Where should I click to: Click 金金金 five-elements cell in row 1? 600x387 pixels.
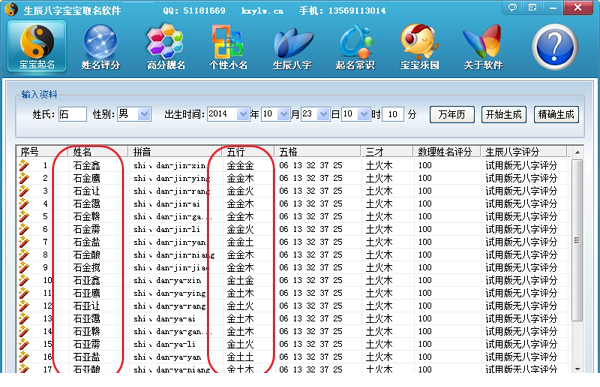pos(240,165)
